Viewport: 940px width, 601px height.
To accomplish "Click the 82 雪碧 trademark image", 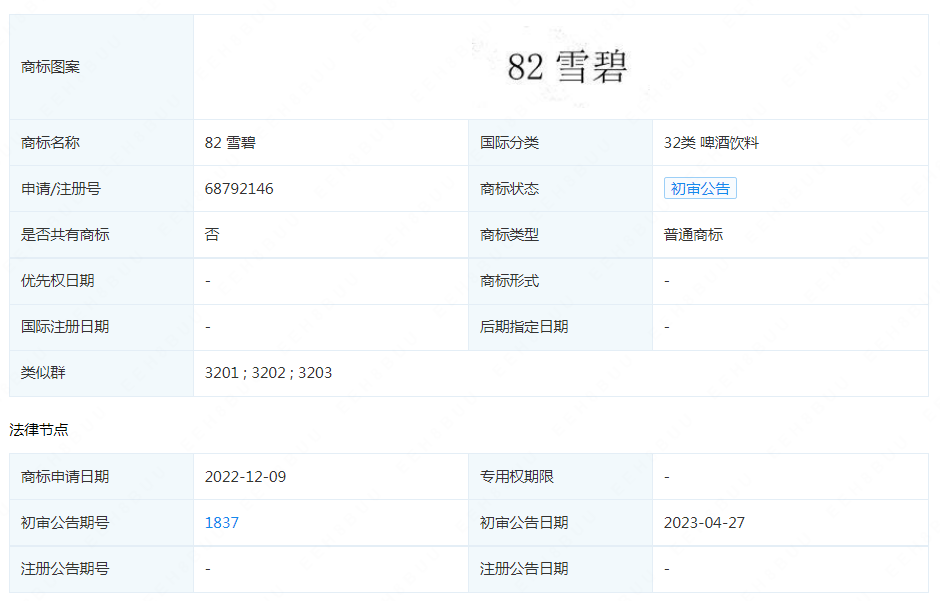I will coord(567,67).
